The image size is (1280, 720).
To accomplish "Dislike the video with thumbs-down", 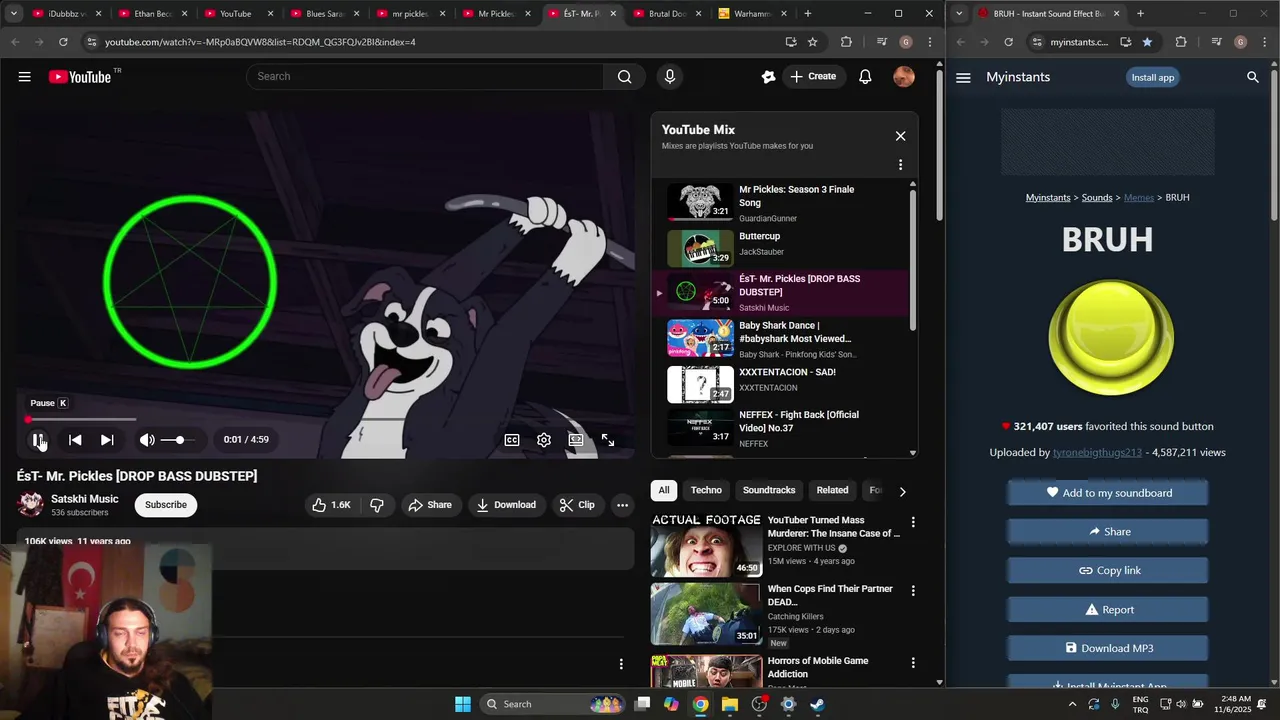I will [377, 505].
